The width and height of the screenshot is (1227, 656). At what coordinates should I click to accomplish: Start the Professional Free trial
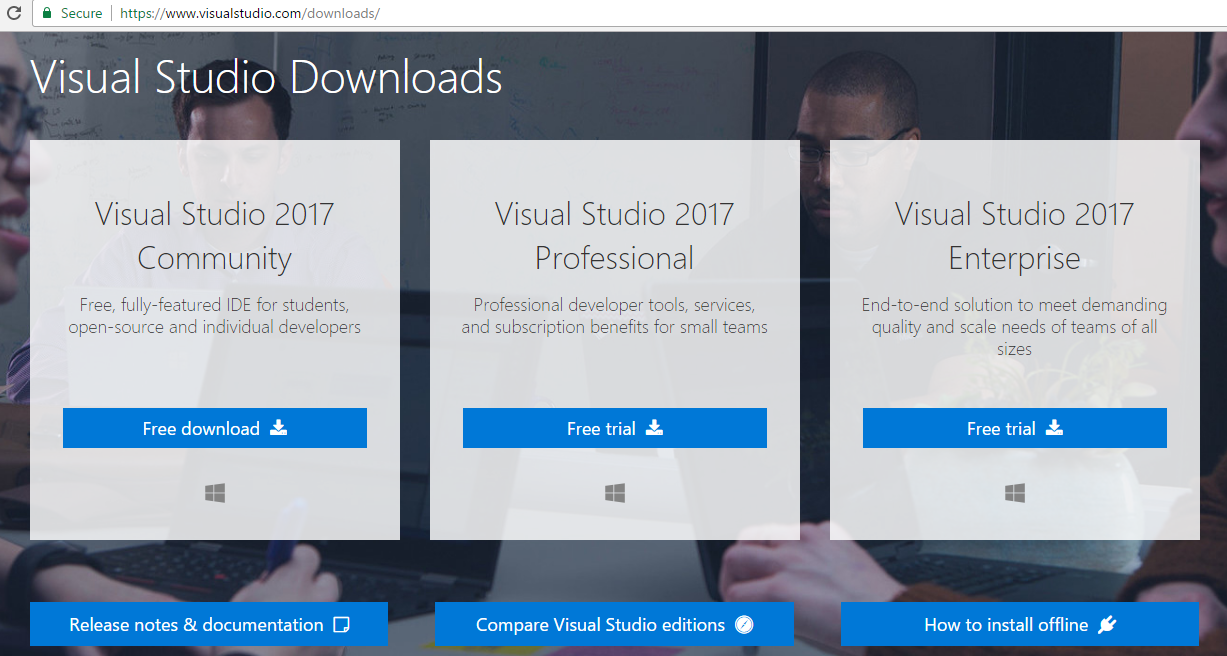(615, 428)
